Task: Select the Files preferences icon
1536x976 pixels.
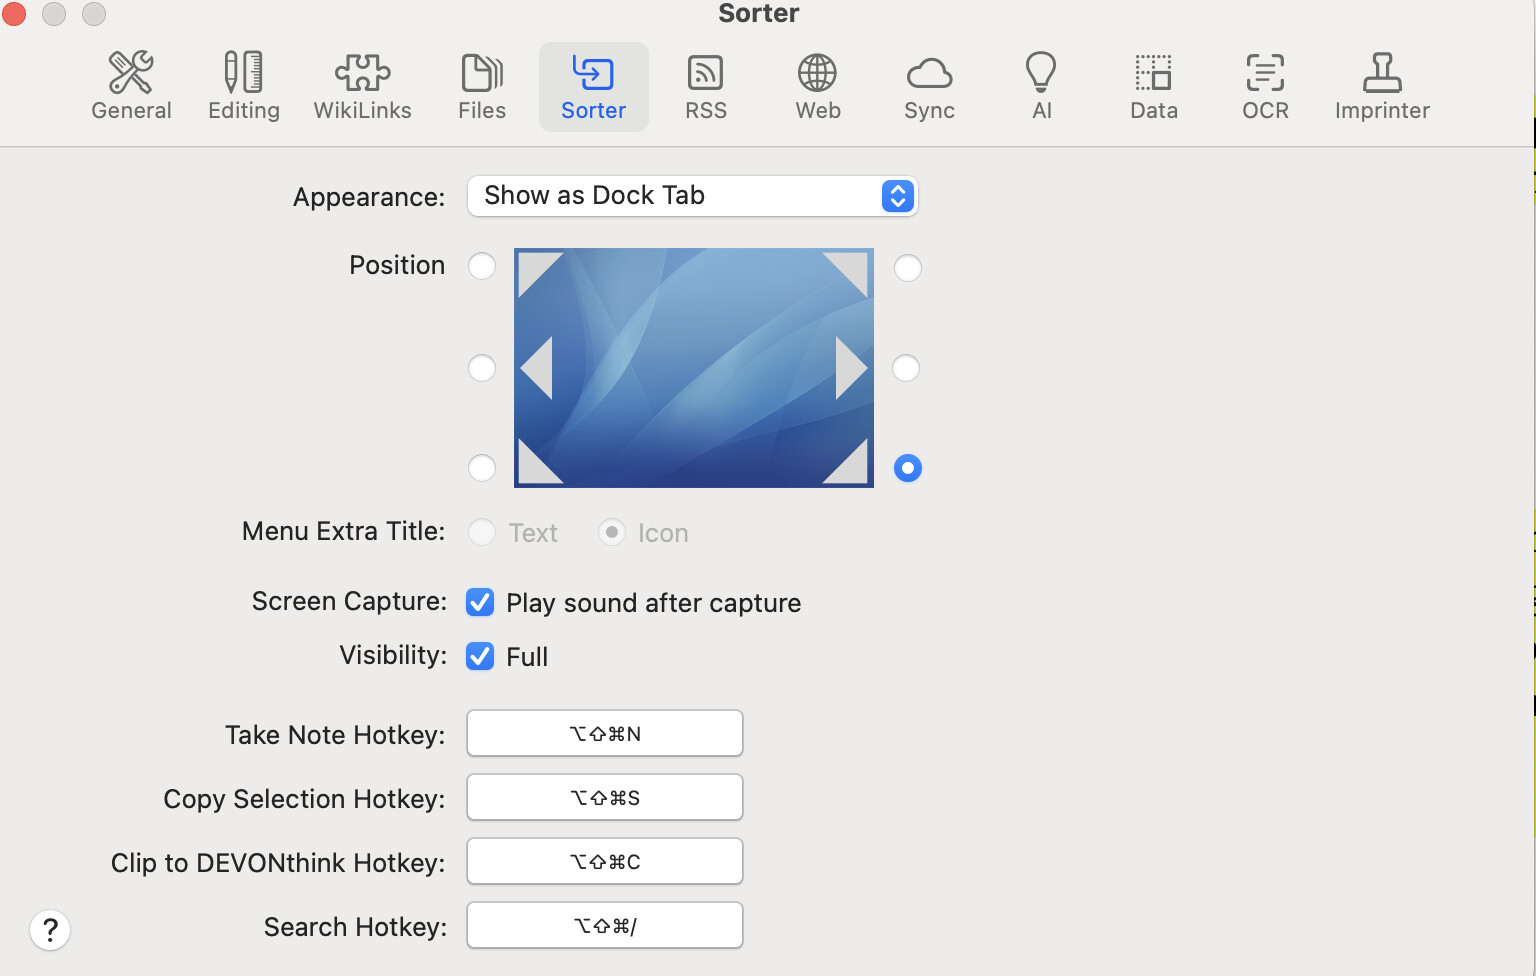Action: tap(482, 87)
